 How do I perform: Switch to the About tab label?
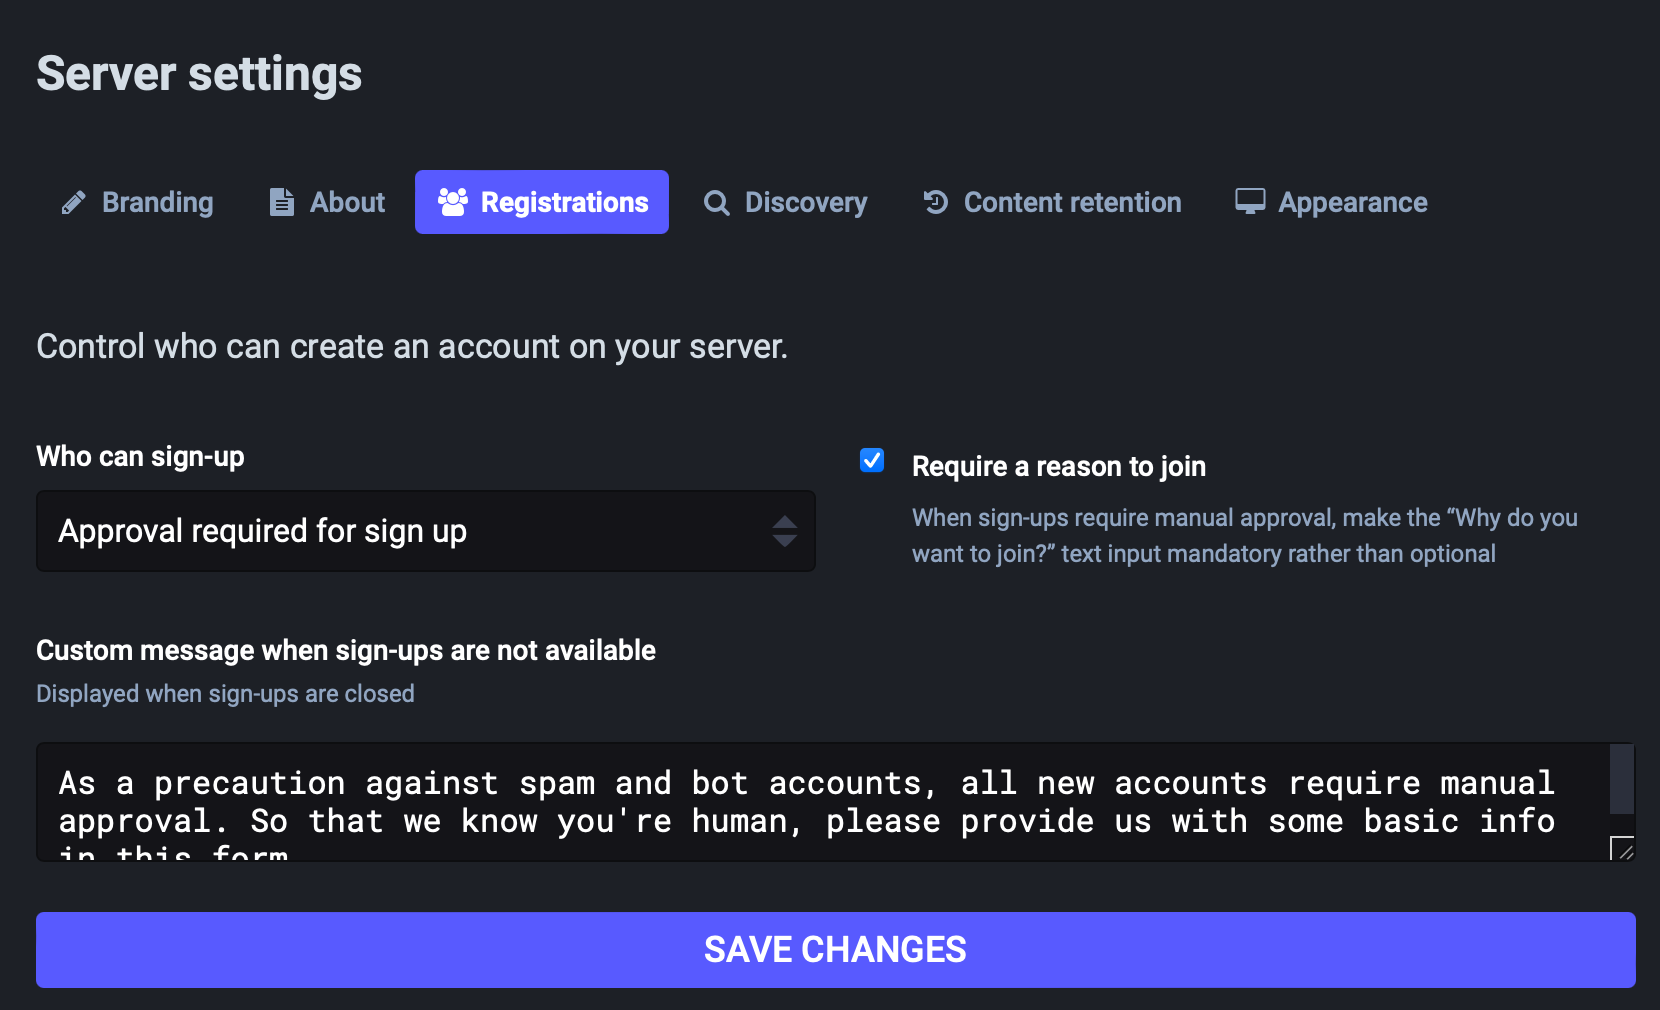347,202
